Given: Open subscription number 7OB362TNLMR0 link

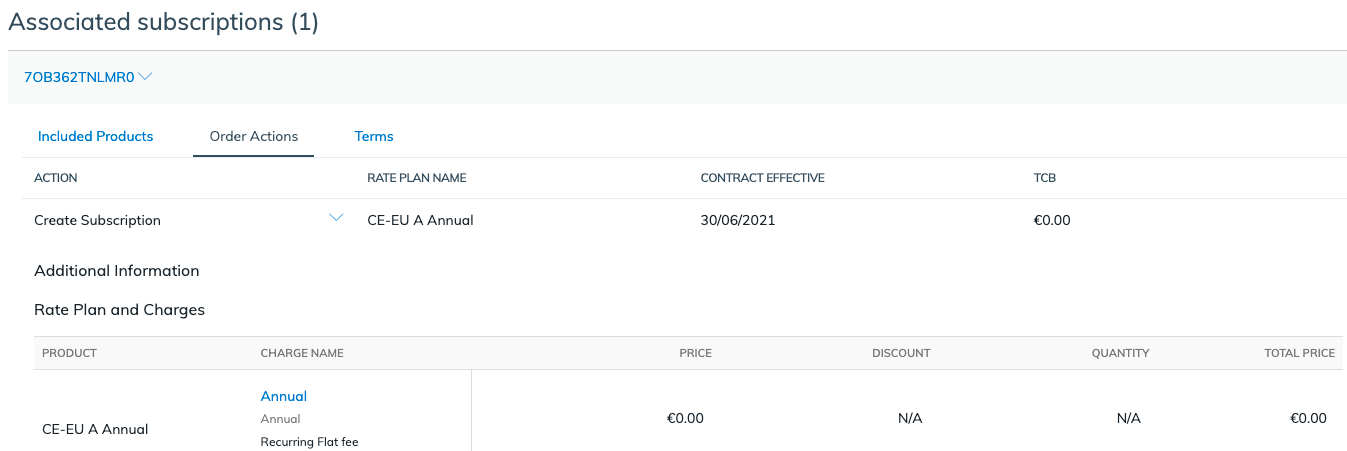Looking at the screenshot, I should [79, 77].
